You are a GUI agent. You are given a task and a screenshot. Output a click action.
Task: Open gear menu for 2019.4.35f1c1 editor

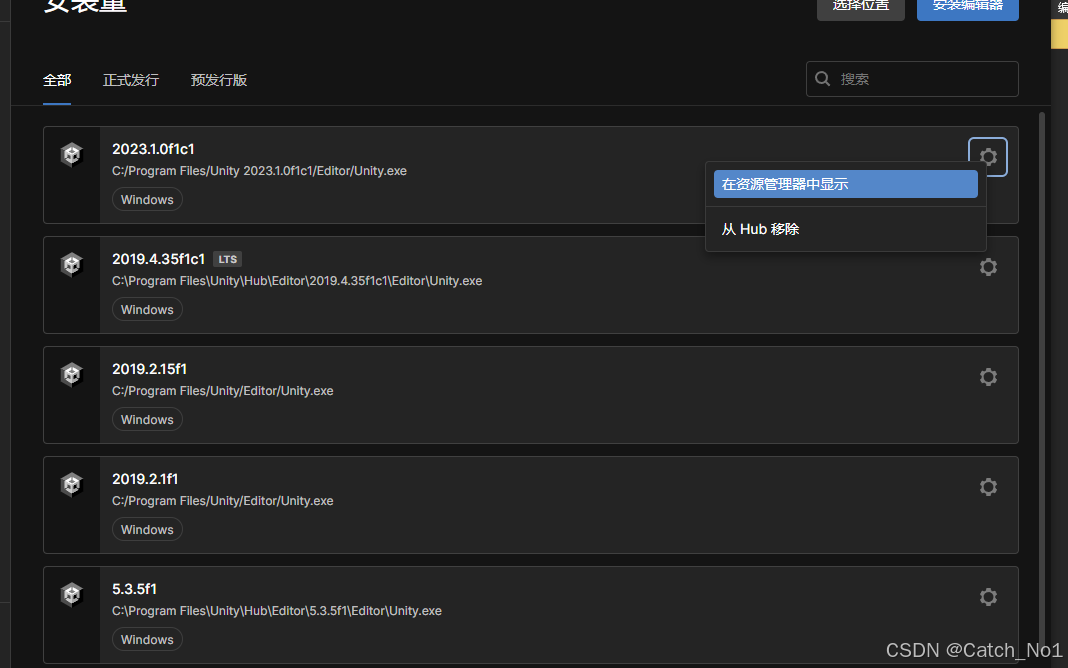tap(988, 267)
